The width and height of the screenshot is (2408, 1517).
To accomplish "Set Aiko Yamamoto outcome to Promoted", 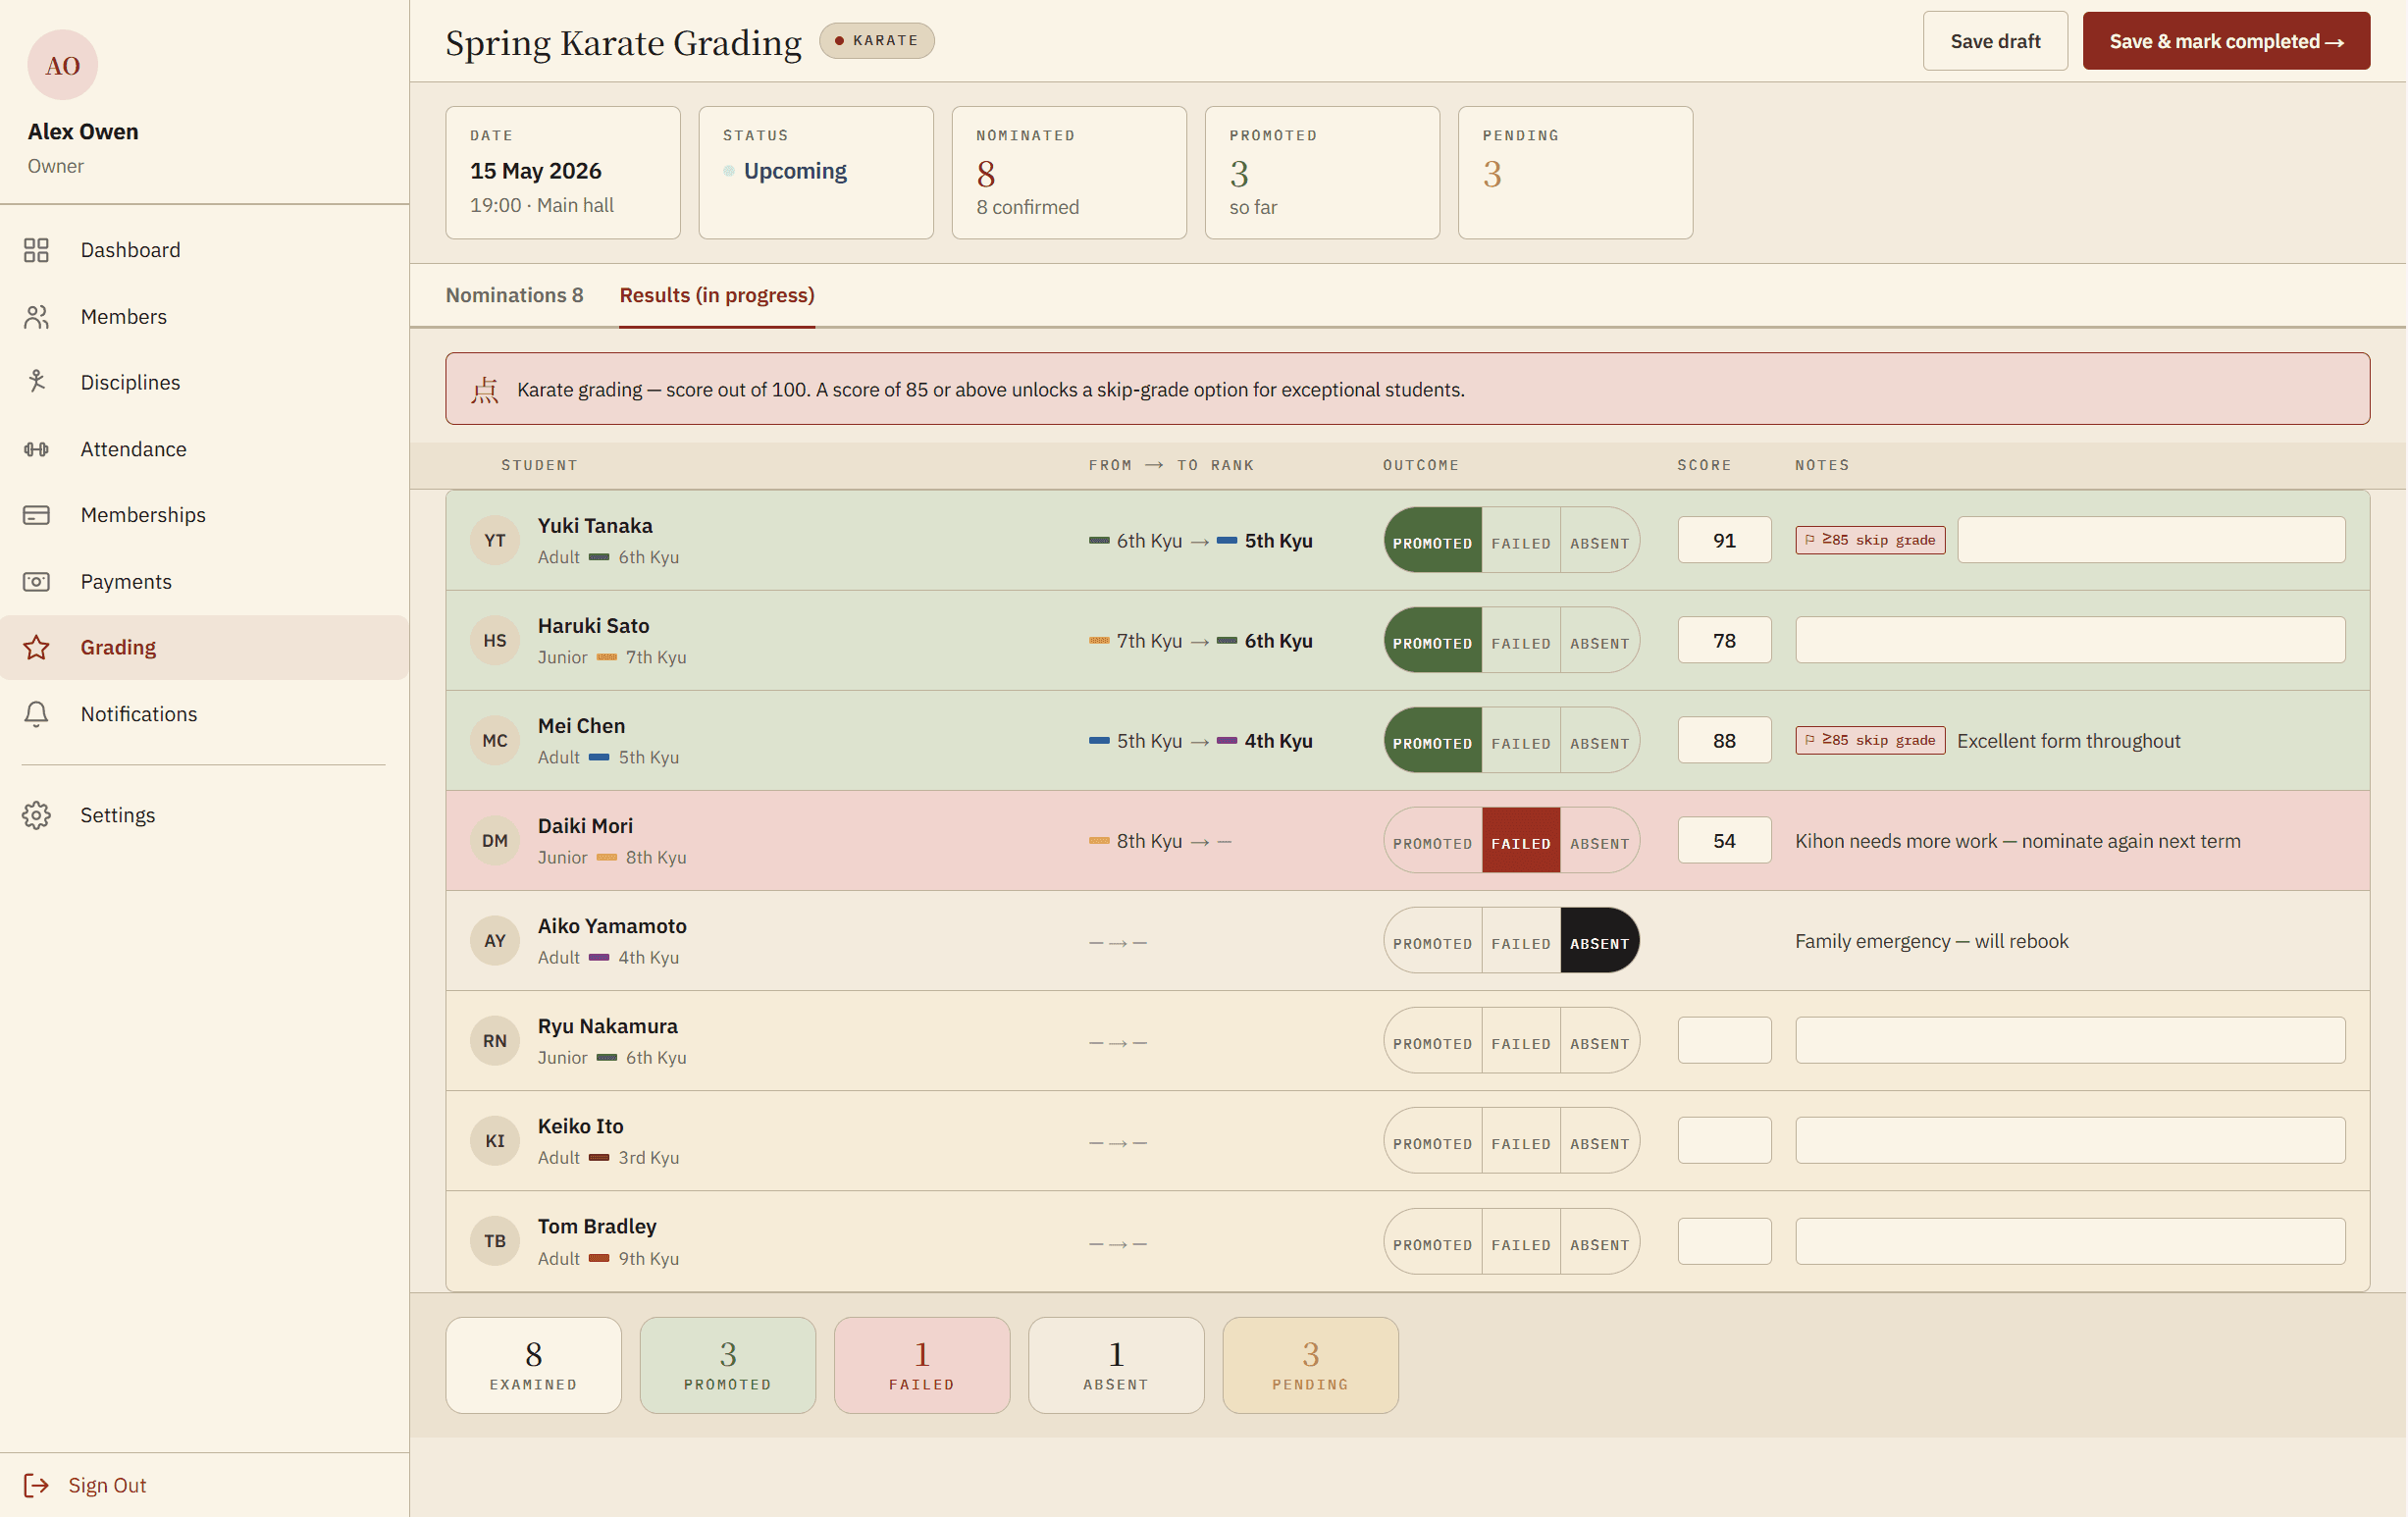I will [x=1432, y=940].
